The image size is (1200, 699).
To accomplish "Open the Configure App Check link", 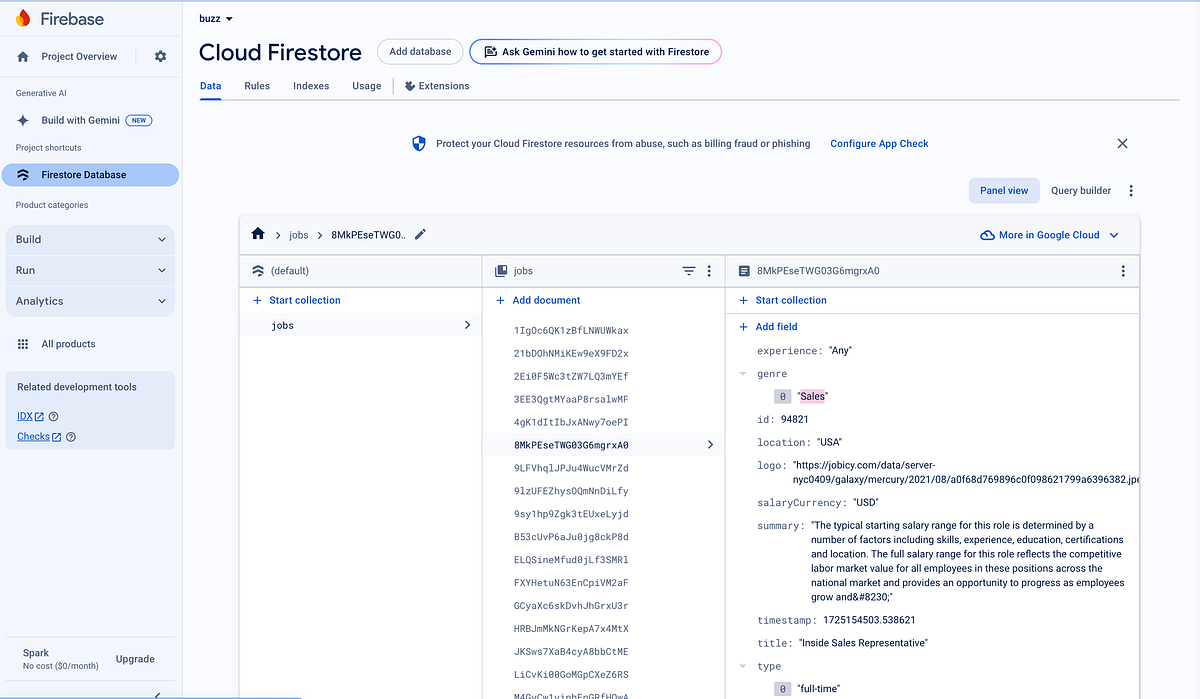I will [x=878, y=143].
